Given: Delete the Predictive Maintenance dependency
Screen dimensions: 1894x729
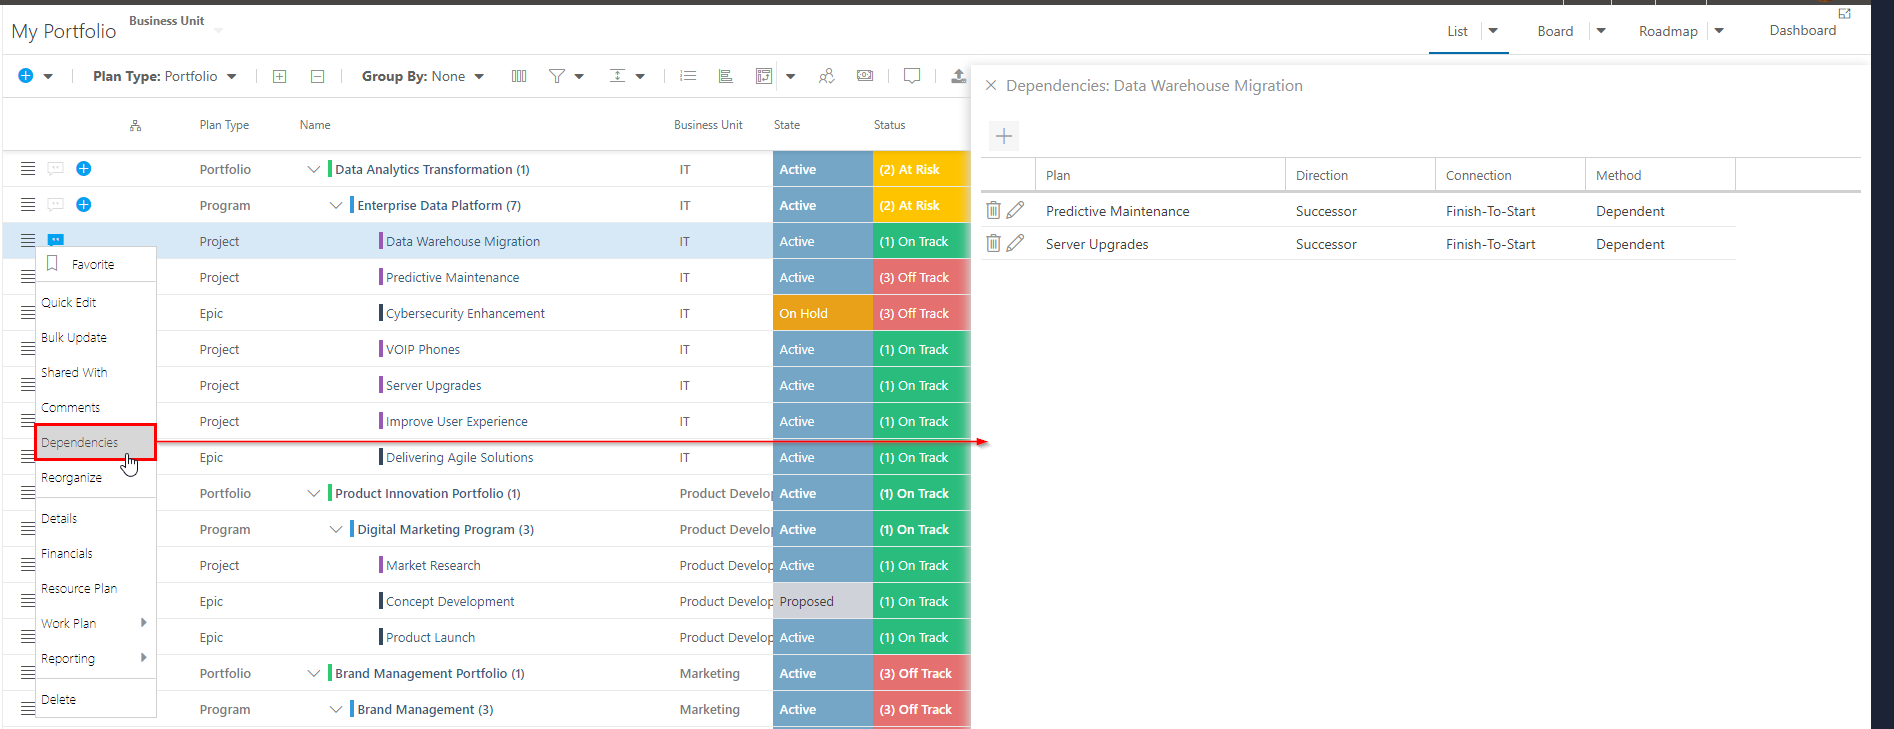Looking at the screenshot, I should [993, 210].
